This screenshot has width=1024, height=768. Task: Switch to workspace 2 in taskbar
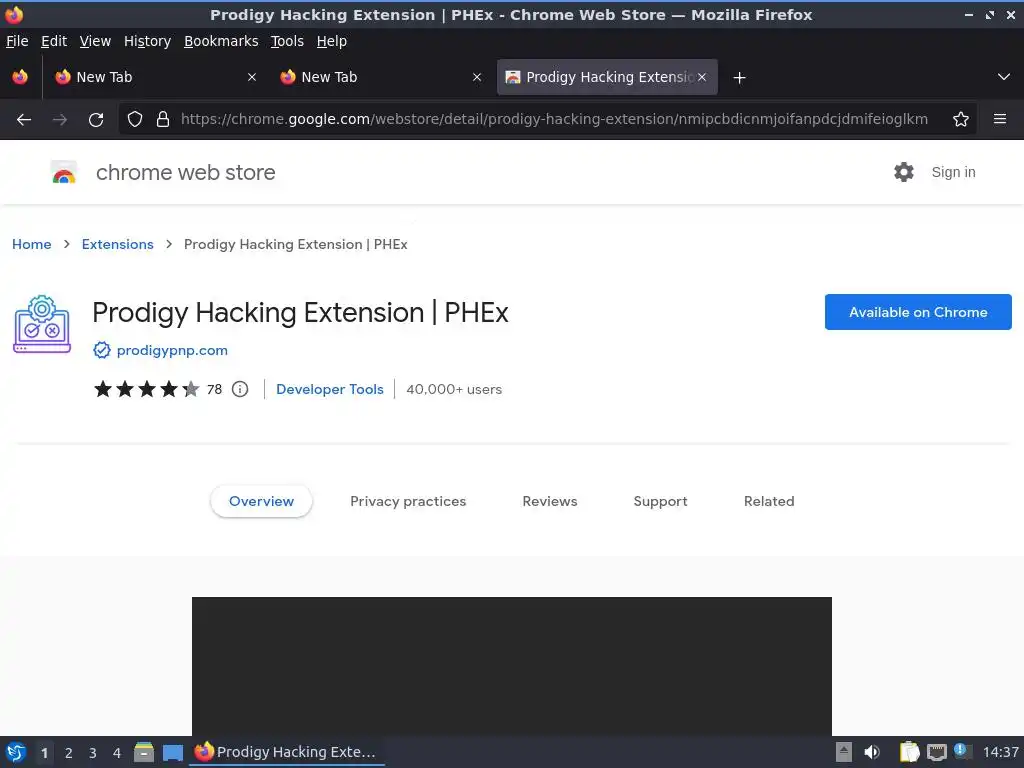(69, 753)
